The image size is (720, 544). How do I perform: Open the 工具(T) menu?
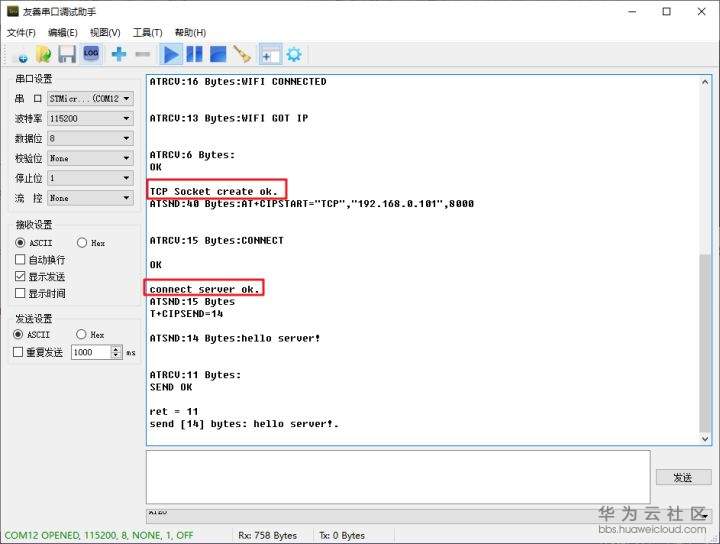point(147,33)
